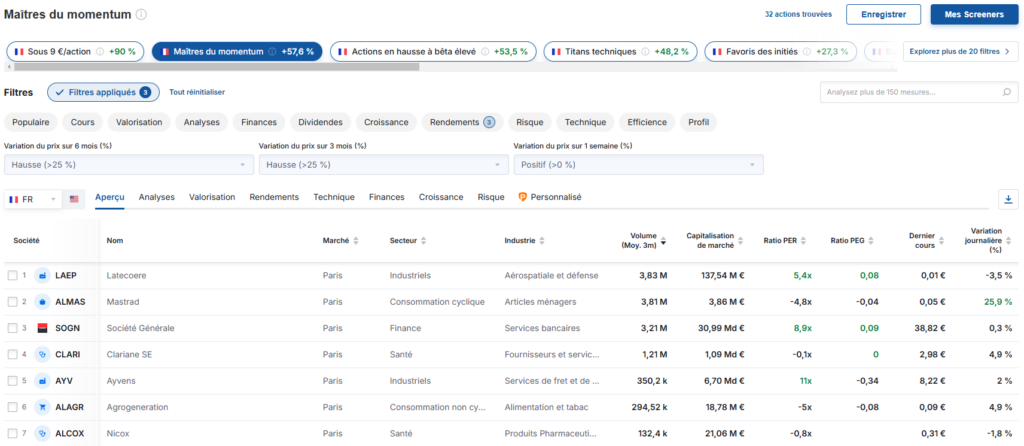Switch to the Valorisation table tab
Viewport: 1024px width, 446px height.
(x=212, y=198)
